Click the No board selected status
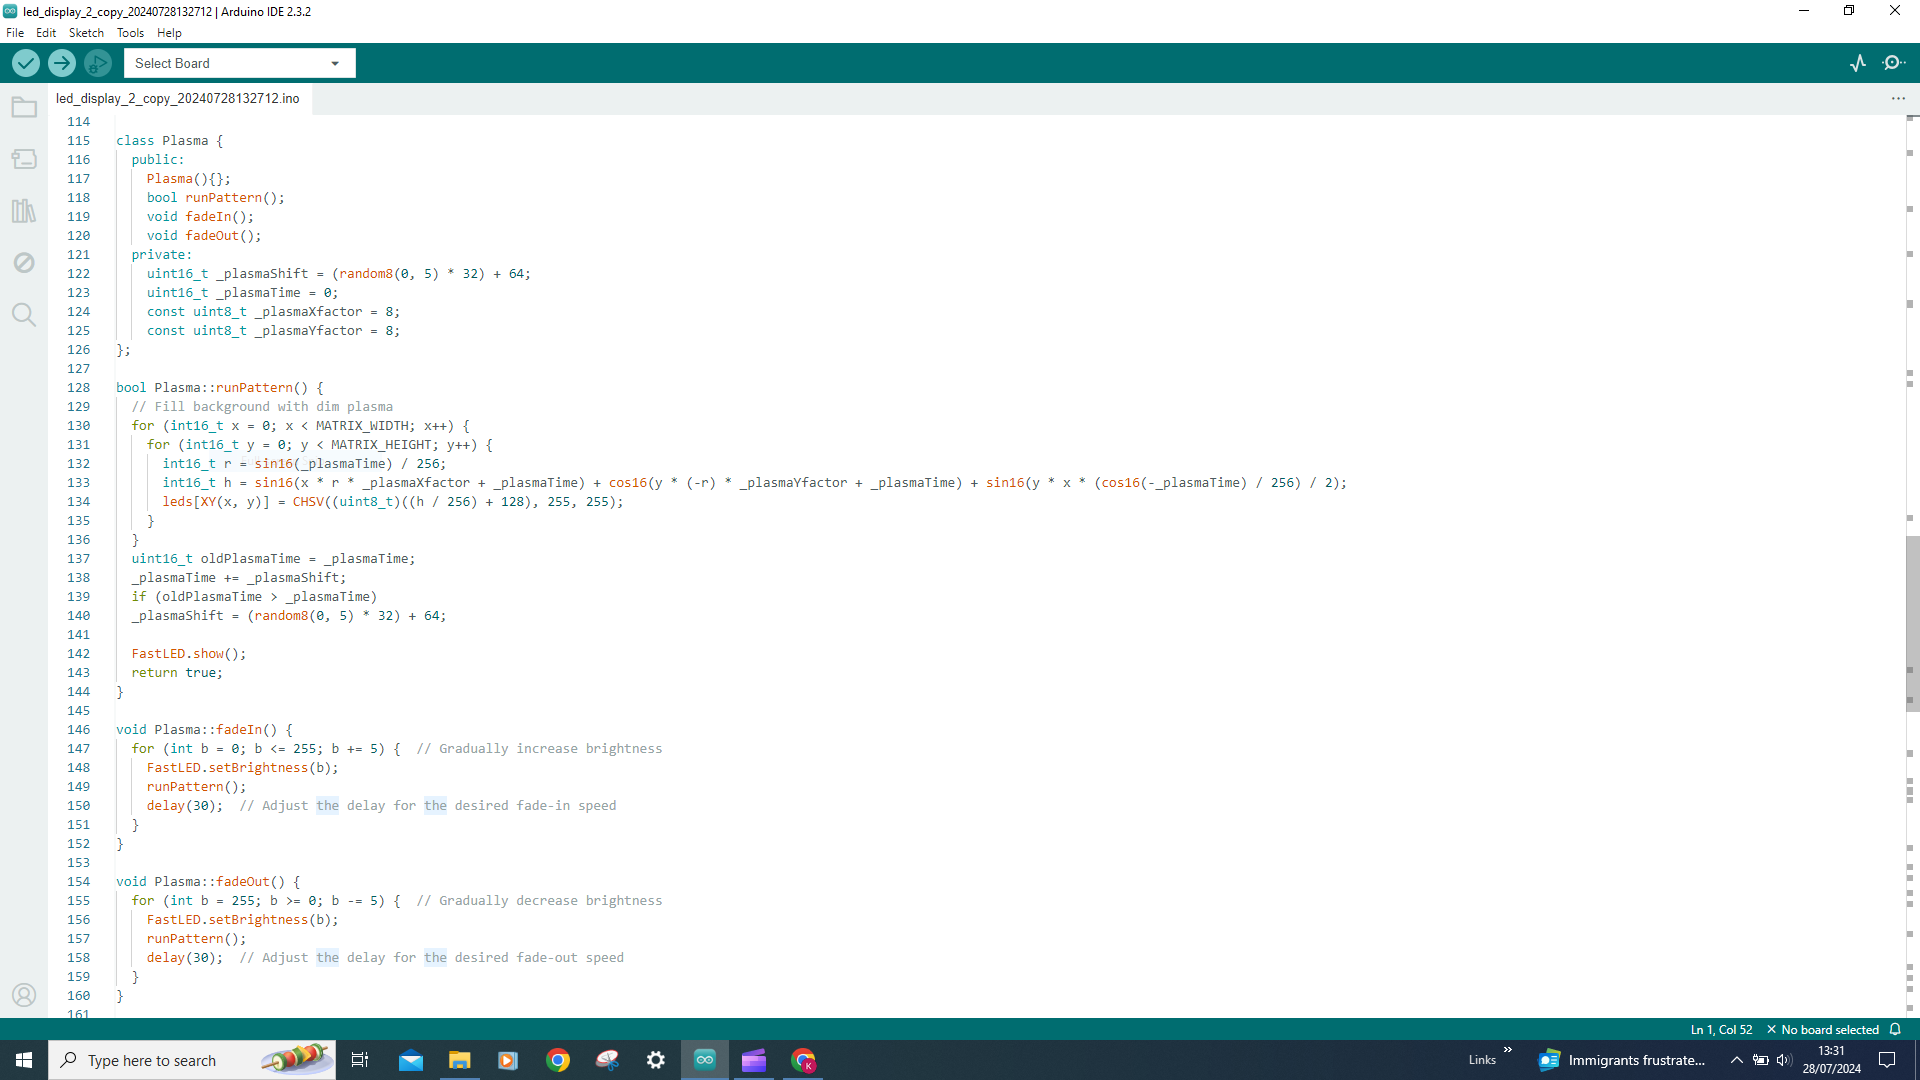 1823,1029
